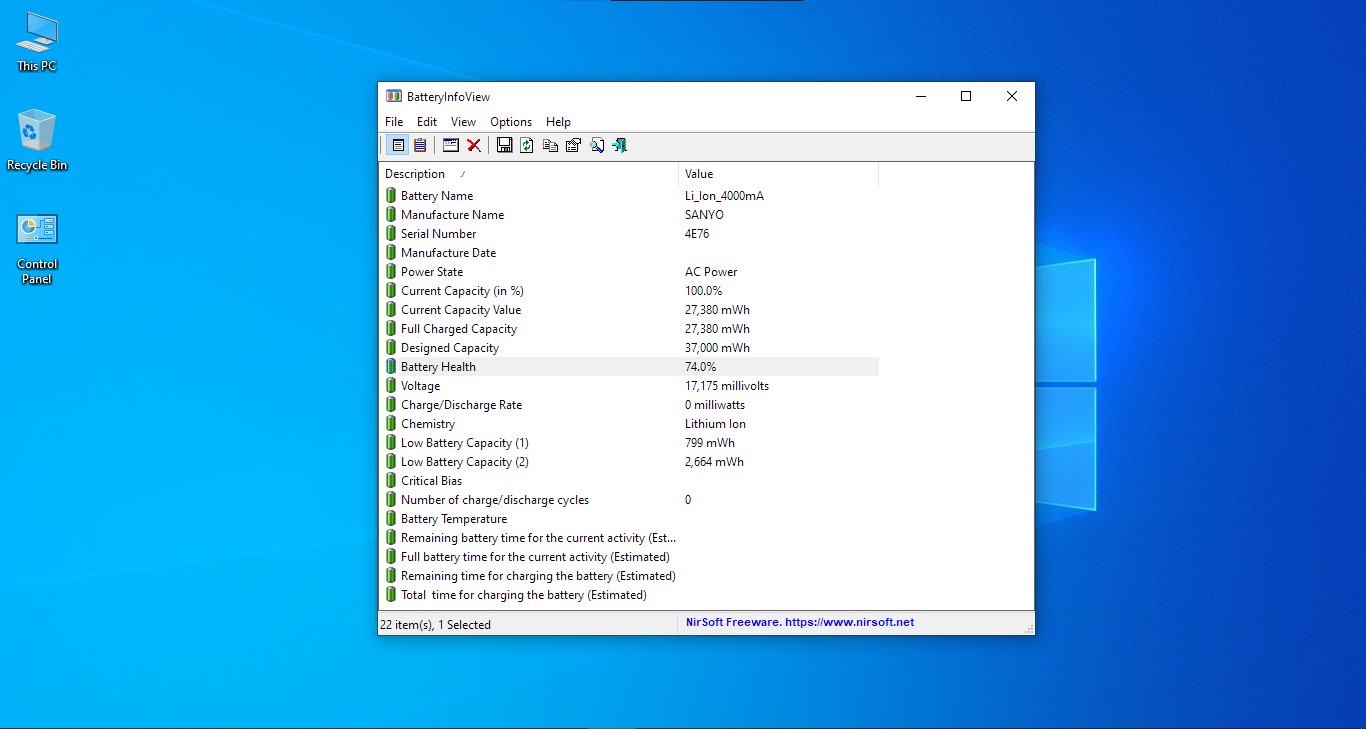Click the status bar item count text
Image resolution: width=1366 pixels, height=729 pixels.
[x=435, y=625]
